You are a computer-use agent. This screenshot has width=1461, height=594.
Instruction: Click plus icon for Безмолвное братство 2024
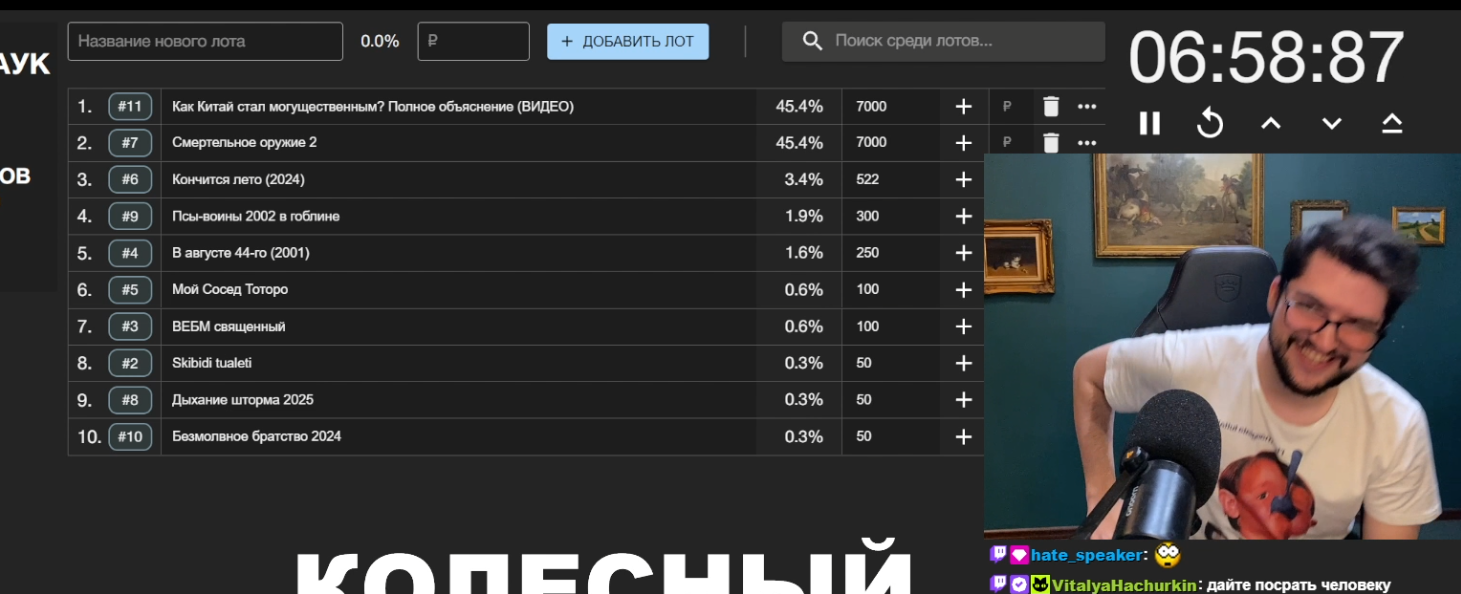coord(963,436)
